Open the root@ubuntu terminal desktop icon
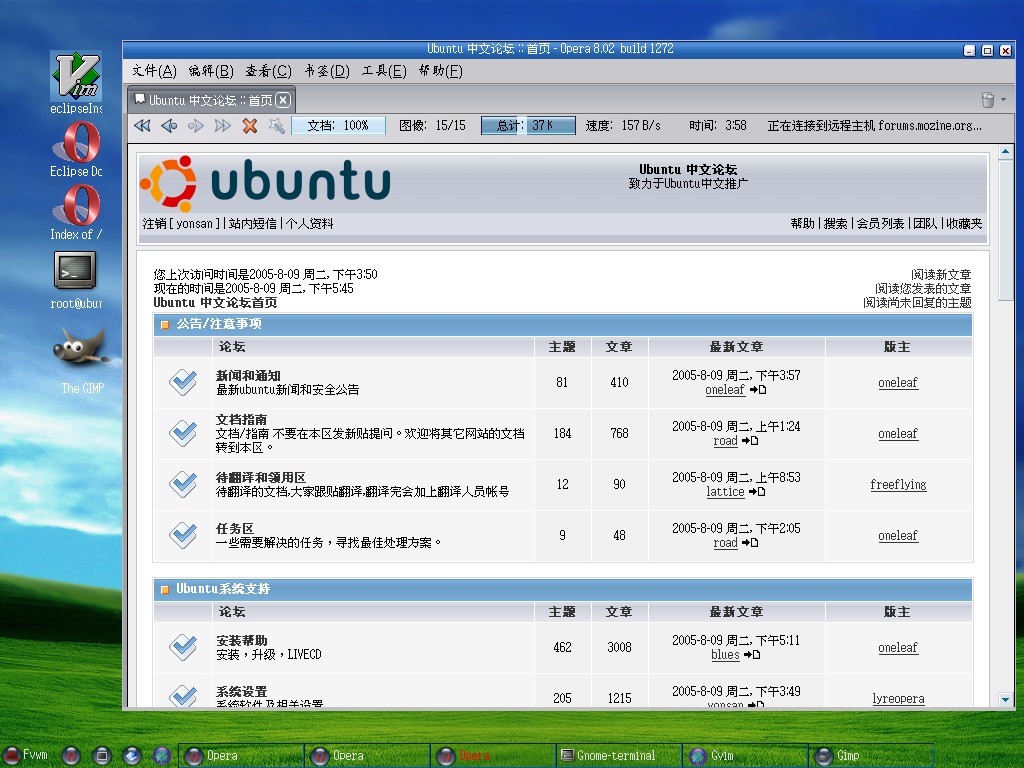 pos(76,281)
